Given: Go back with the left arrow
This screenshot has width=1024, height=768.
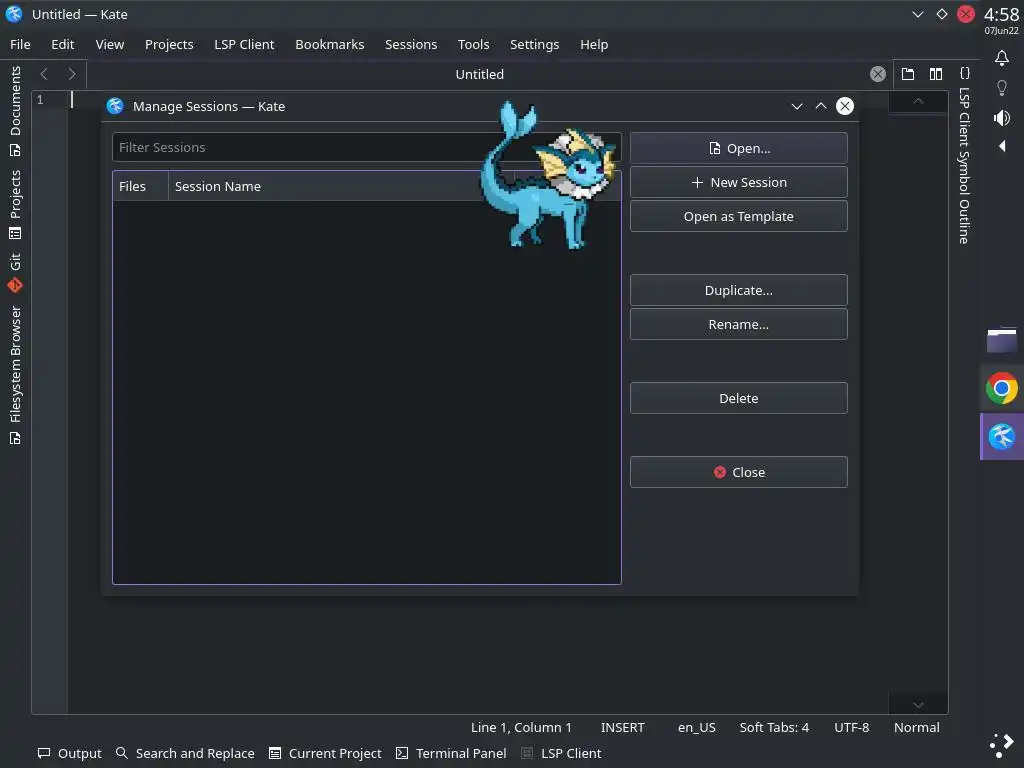Looking at the screenshot, I should (x=44, y=74).
